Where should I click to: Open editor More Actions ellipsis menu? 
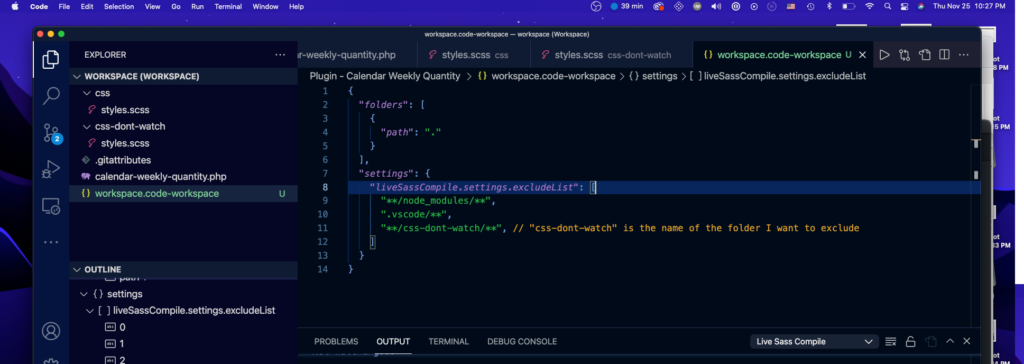click(965, 55)
